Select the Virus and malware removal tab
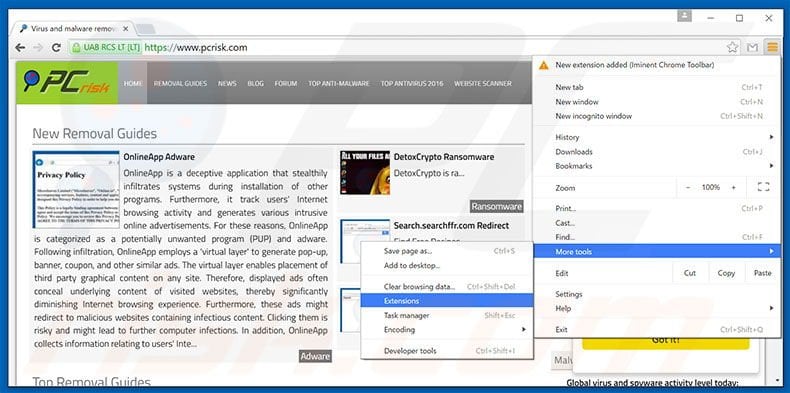The image size is (790, 393). click(74, 29)
